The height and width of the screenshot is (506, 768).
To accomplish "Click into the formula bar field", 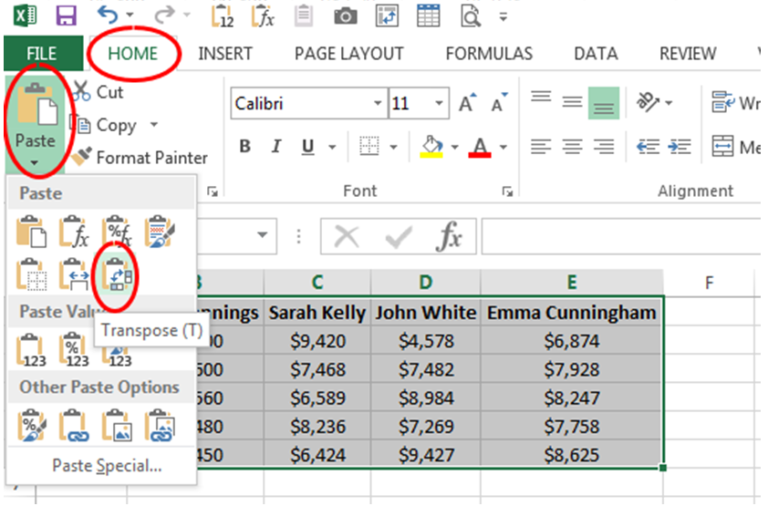I will coord(620,237).
